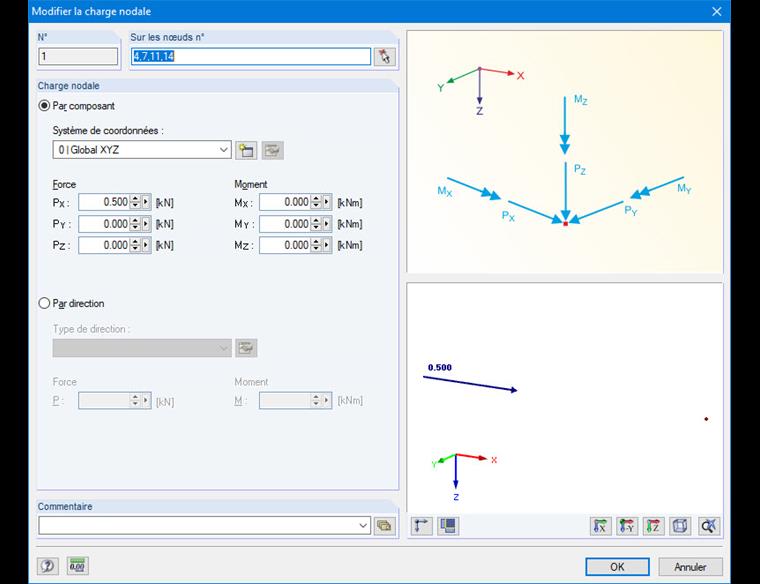Click the Mx moment input field
The height and width of the screenshot is (584, 760).
click(285, 202)
